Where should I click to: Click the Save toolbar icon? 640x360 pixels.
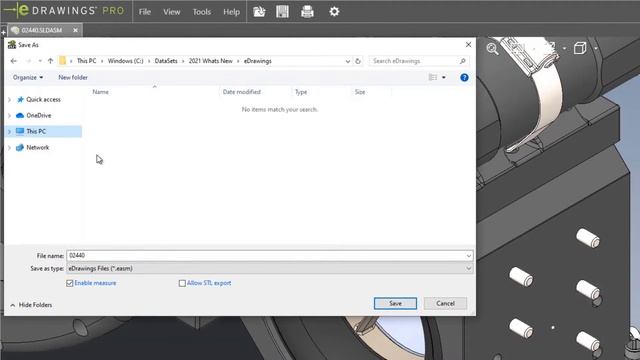282,12
